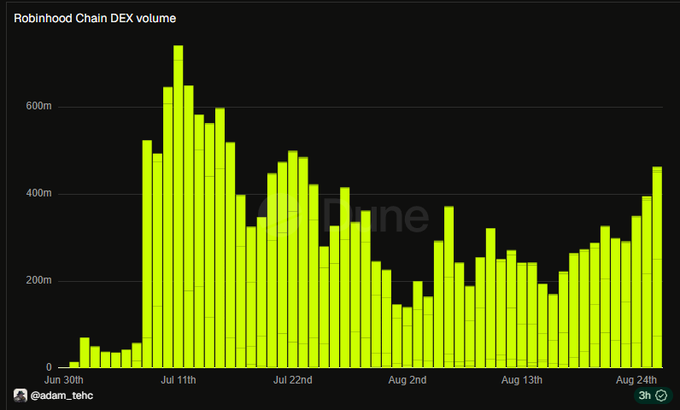680x410 pixels.
Task: Select the bar directly above the Jul 11th label
Action: (178, 207)
